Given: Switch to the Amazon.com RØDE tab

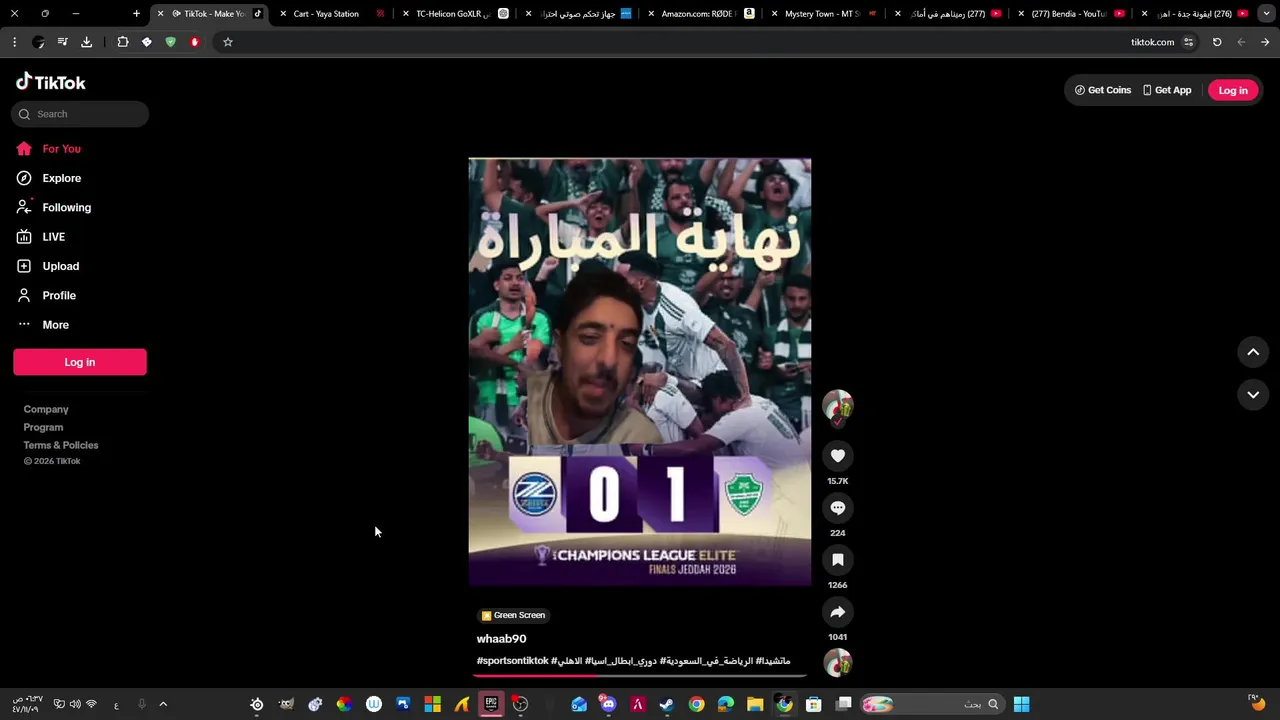Looking at the screenshot, I should [700, 14].
